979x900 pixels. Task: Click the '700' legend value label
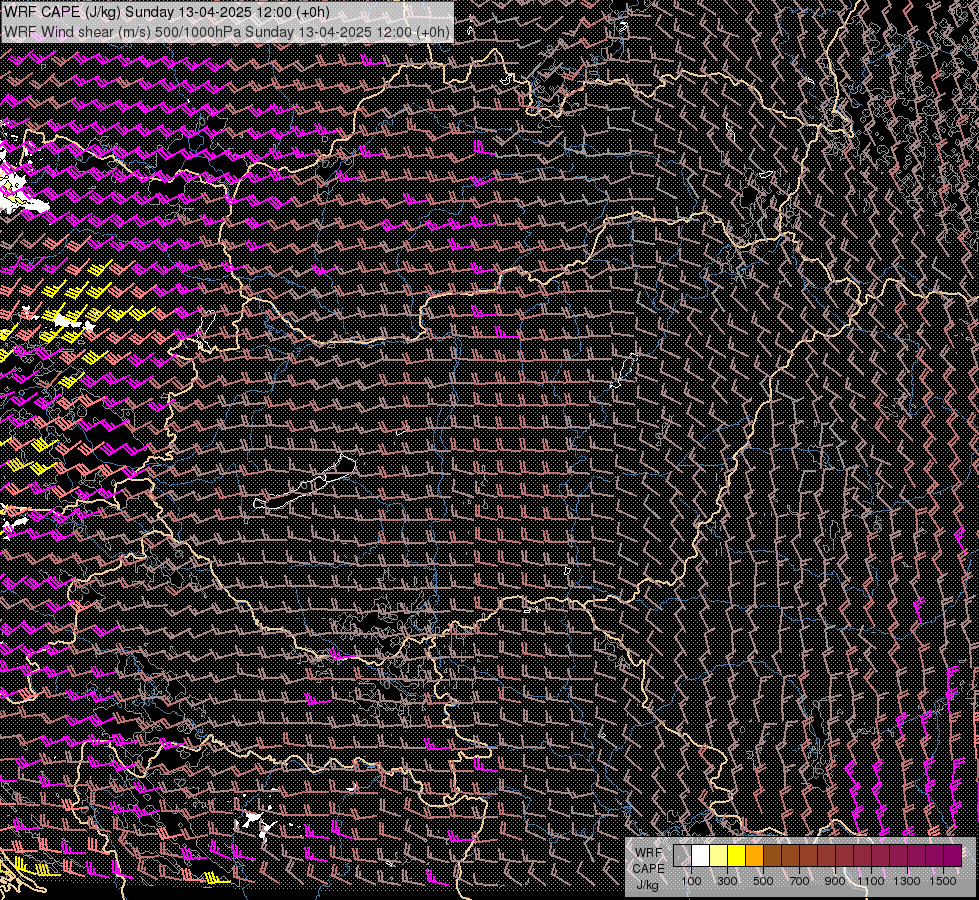(x=799, y=881)
